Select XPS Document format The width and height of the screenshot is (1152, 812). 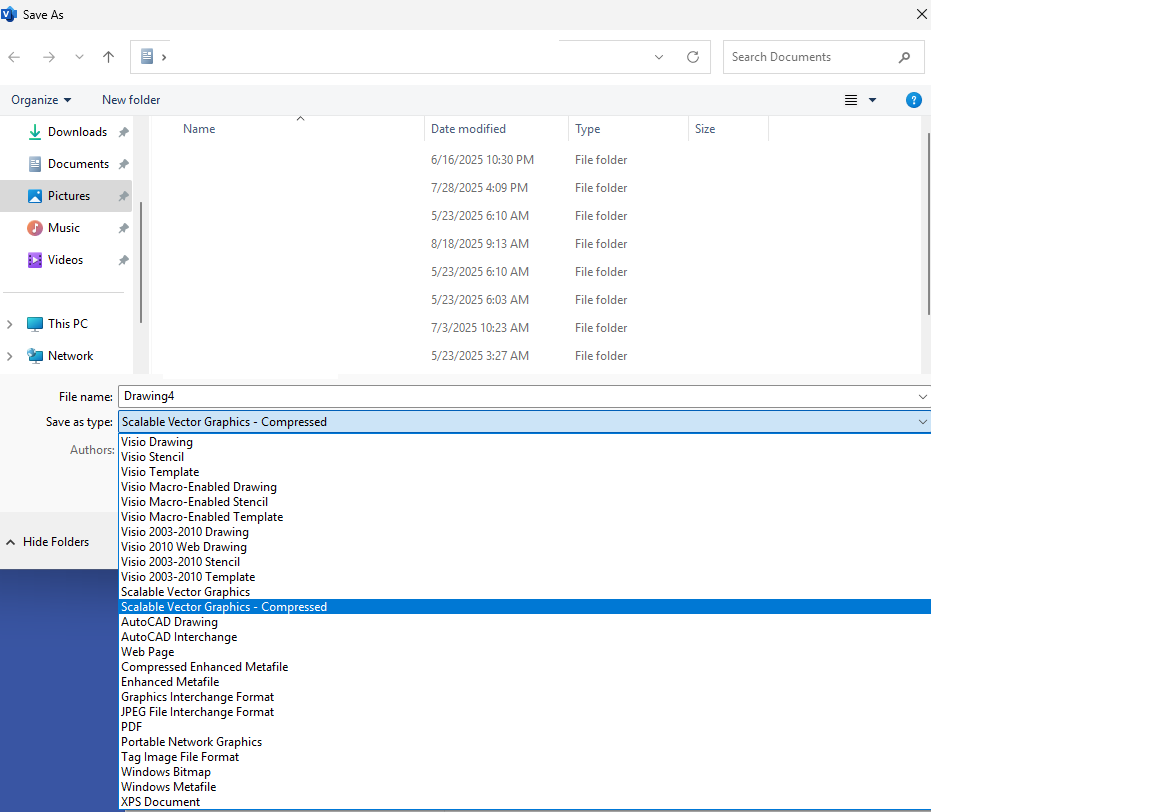coord(525,802)
